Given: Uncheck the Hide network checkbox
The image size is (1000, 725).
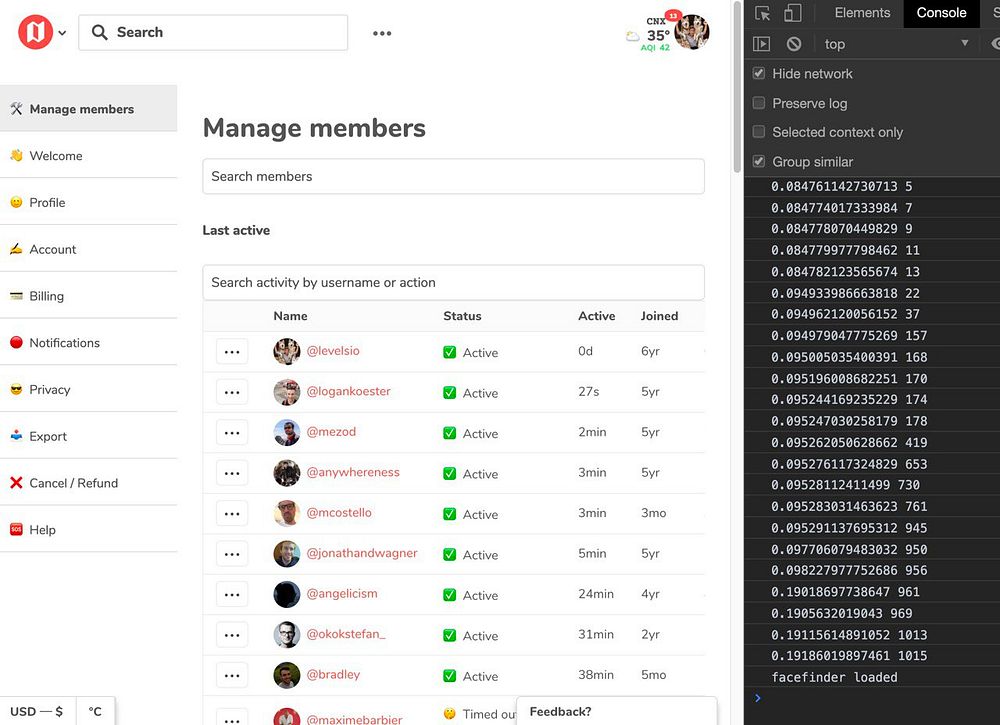Looking at the screenshot, I should (759, 73).
